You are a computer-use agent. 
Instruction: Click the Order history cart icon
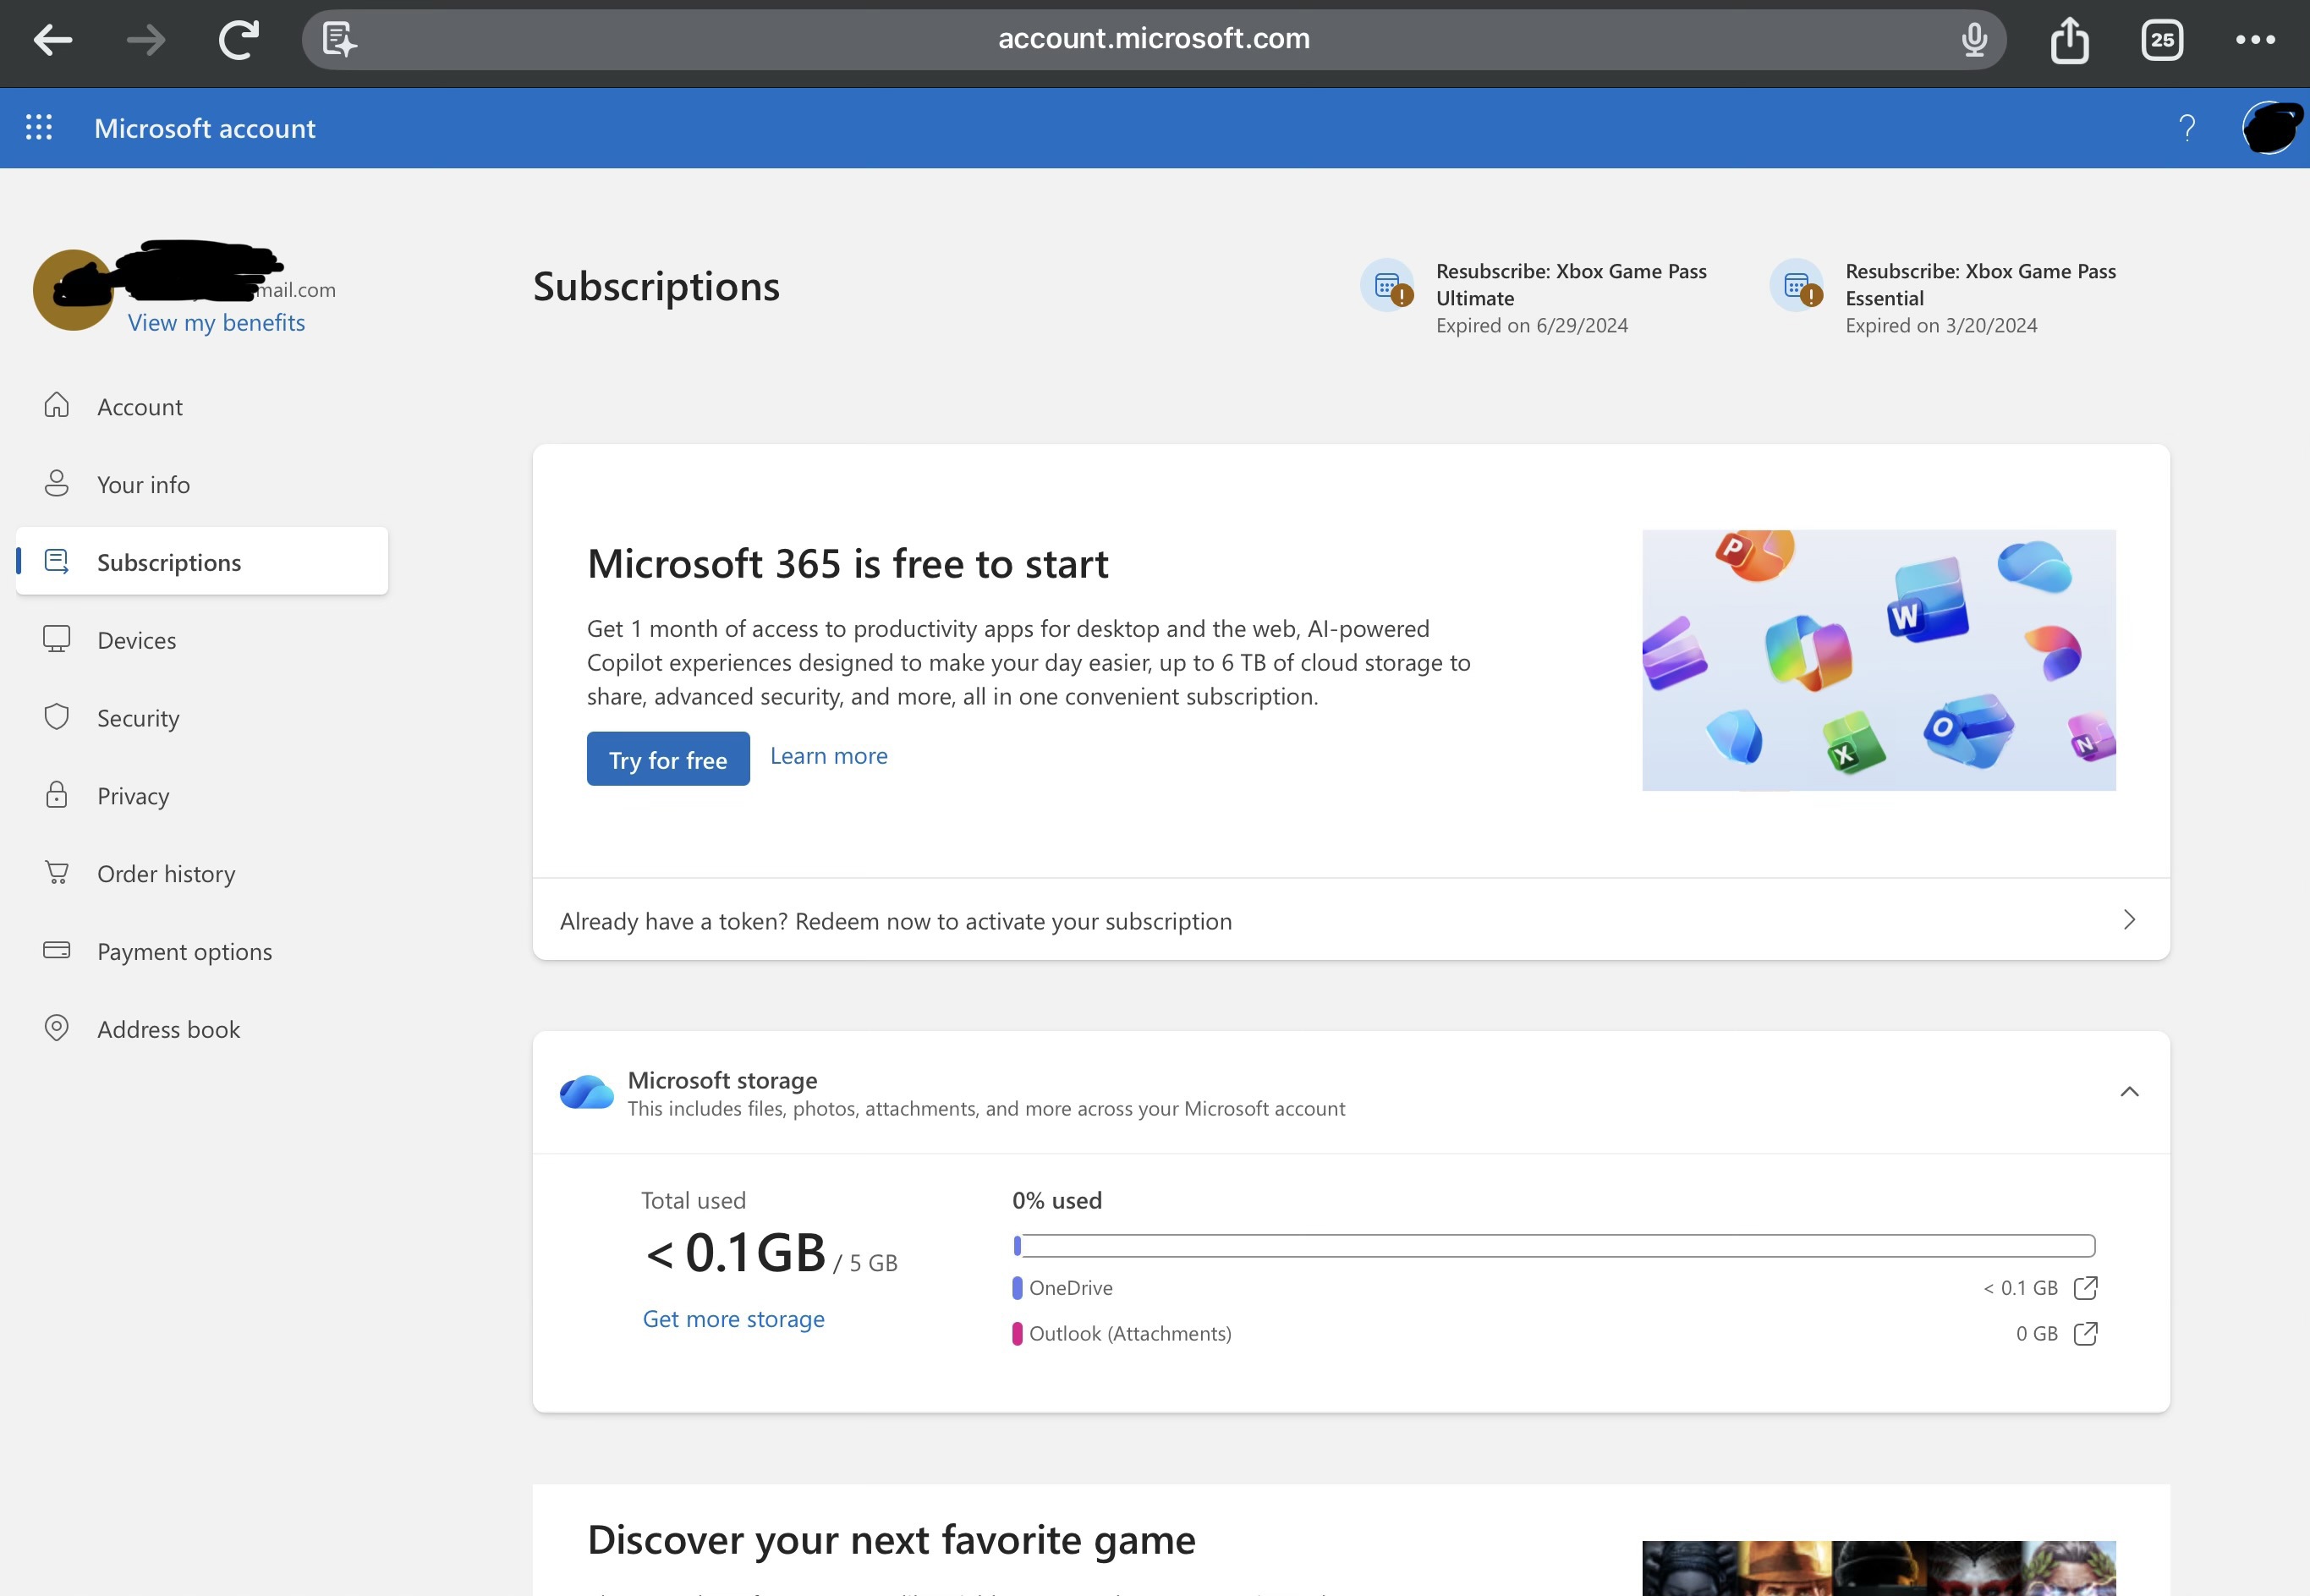pos(57,872)
